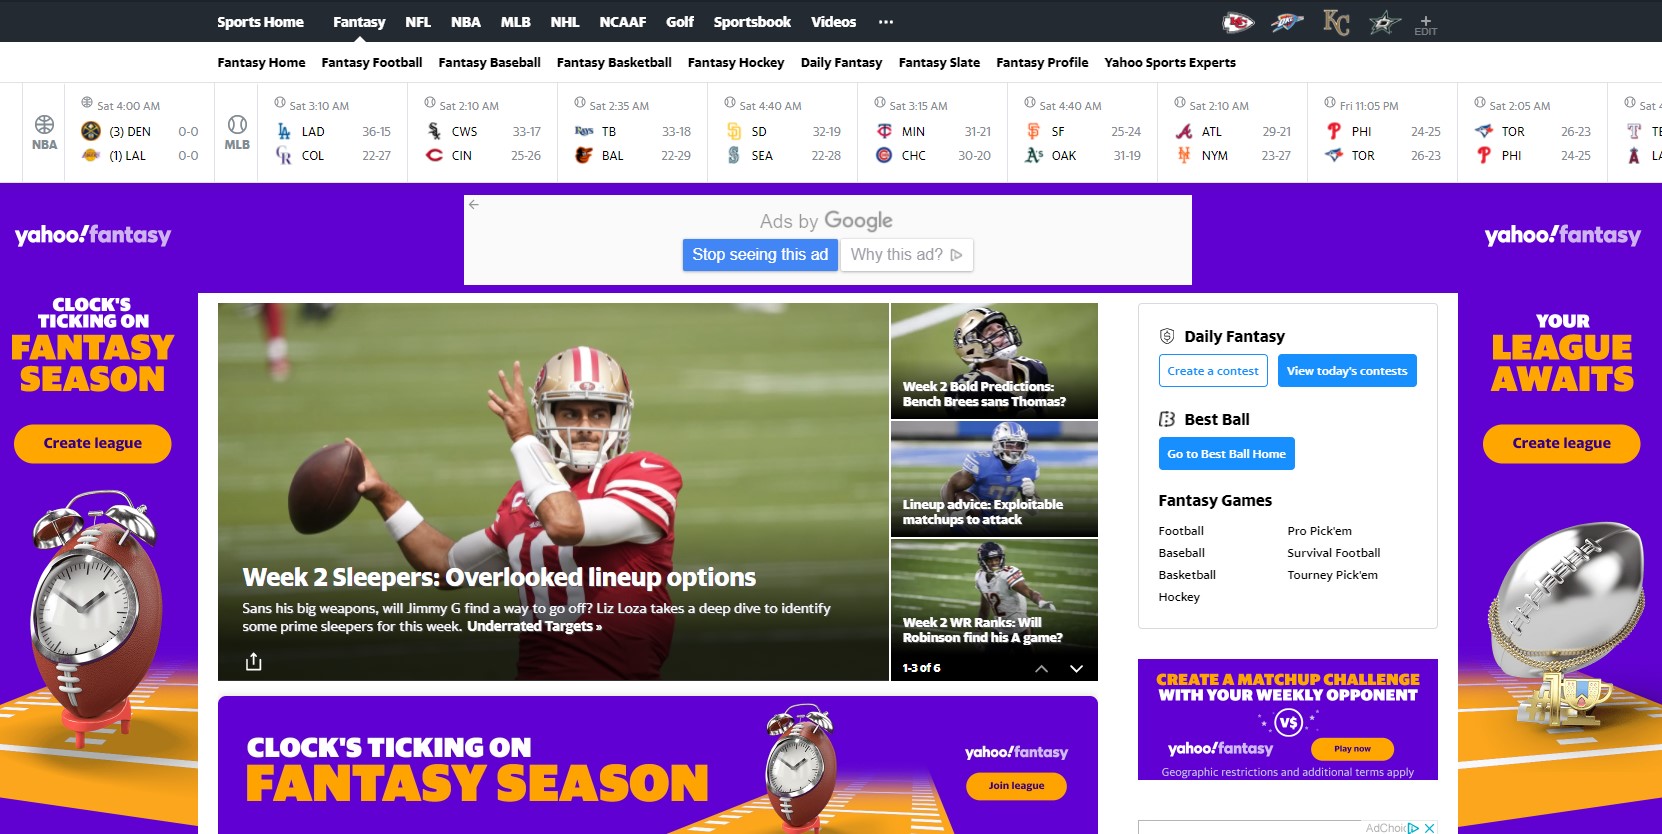Click Go to Best Ball Home
The width and height of the screenshot is (1662, 834).
tap(1226, 454)
